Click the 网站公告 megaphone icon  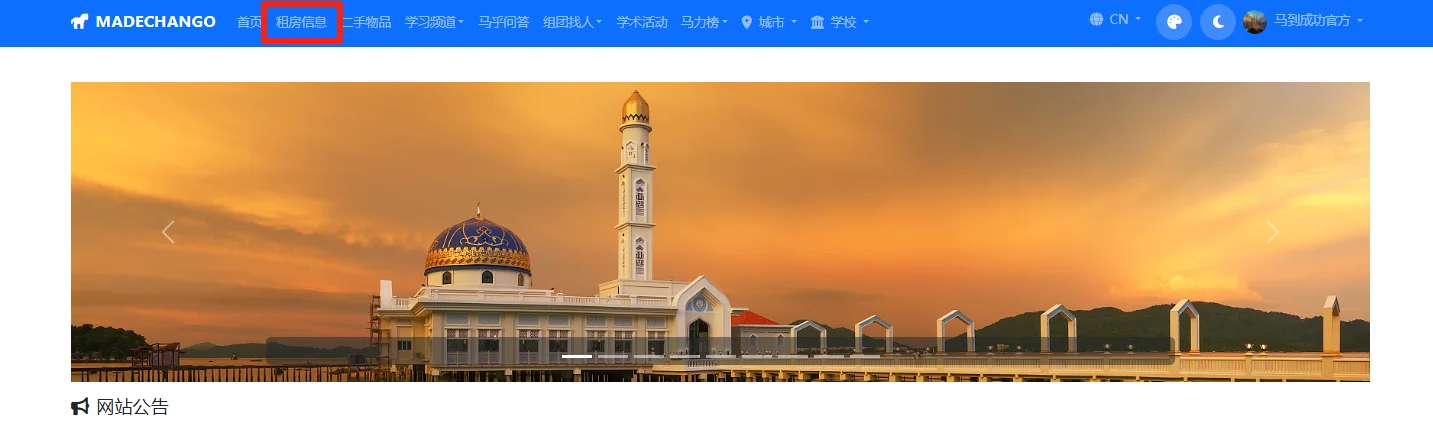click(x=80, y=407)
